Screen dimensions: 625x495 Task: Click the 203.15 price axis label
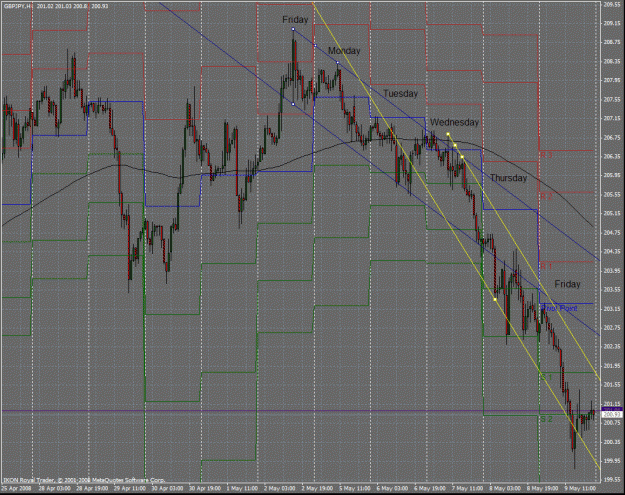pyautogui.click(x=611, y=308)
